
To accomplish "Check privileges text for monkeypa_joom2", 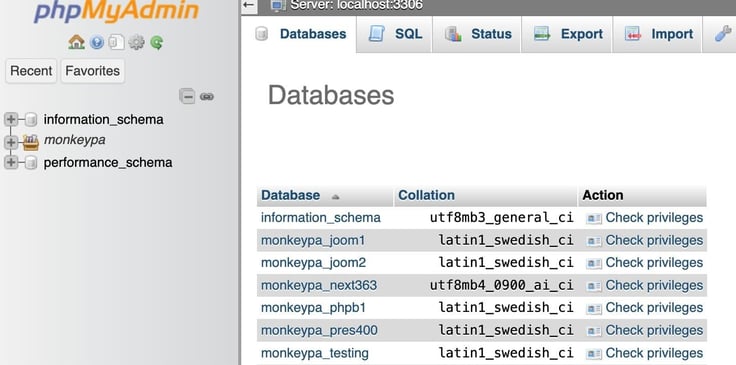I will tap(654, 263).
